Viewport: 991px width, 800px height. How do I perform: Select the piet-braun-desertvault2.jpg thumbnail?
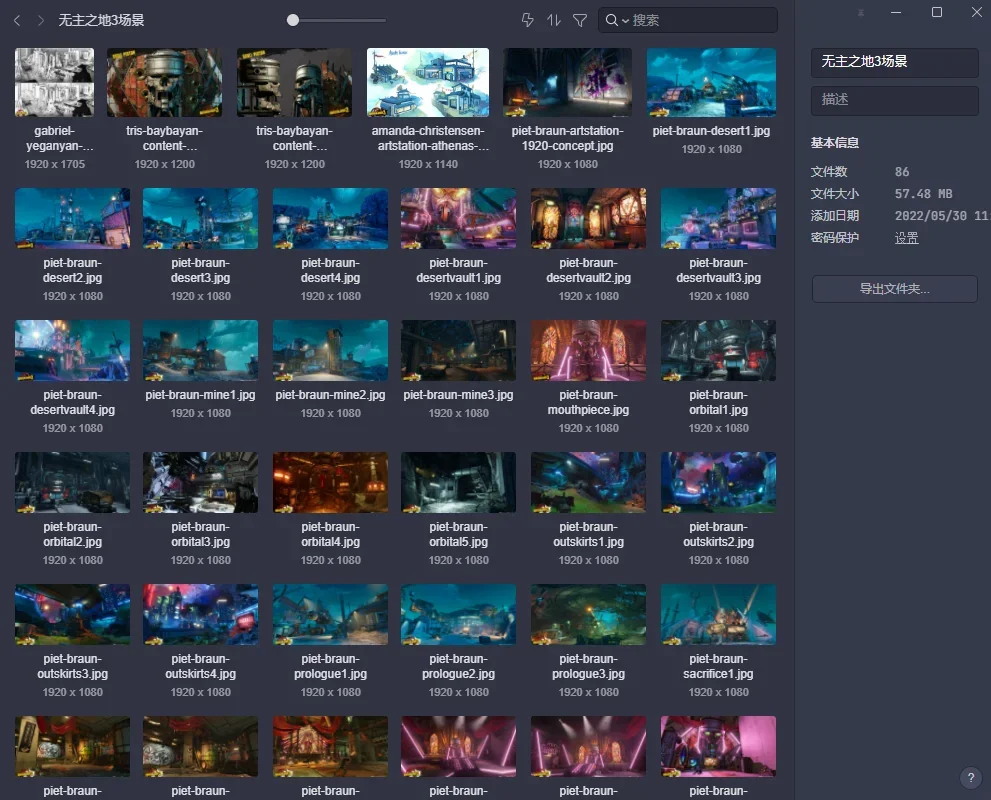588,218
